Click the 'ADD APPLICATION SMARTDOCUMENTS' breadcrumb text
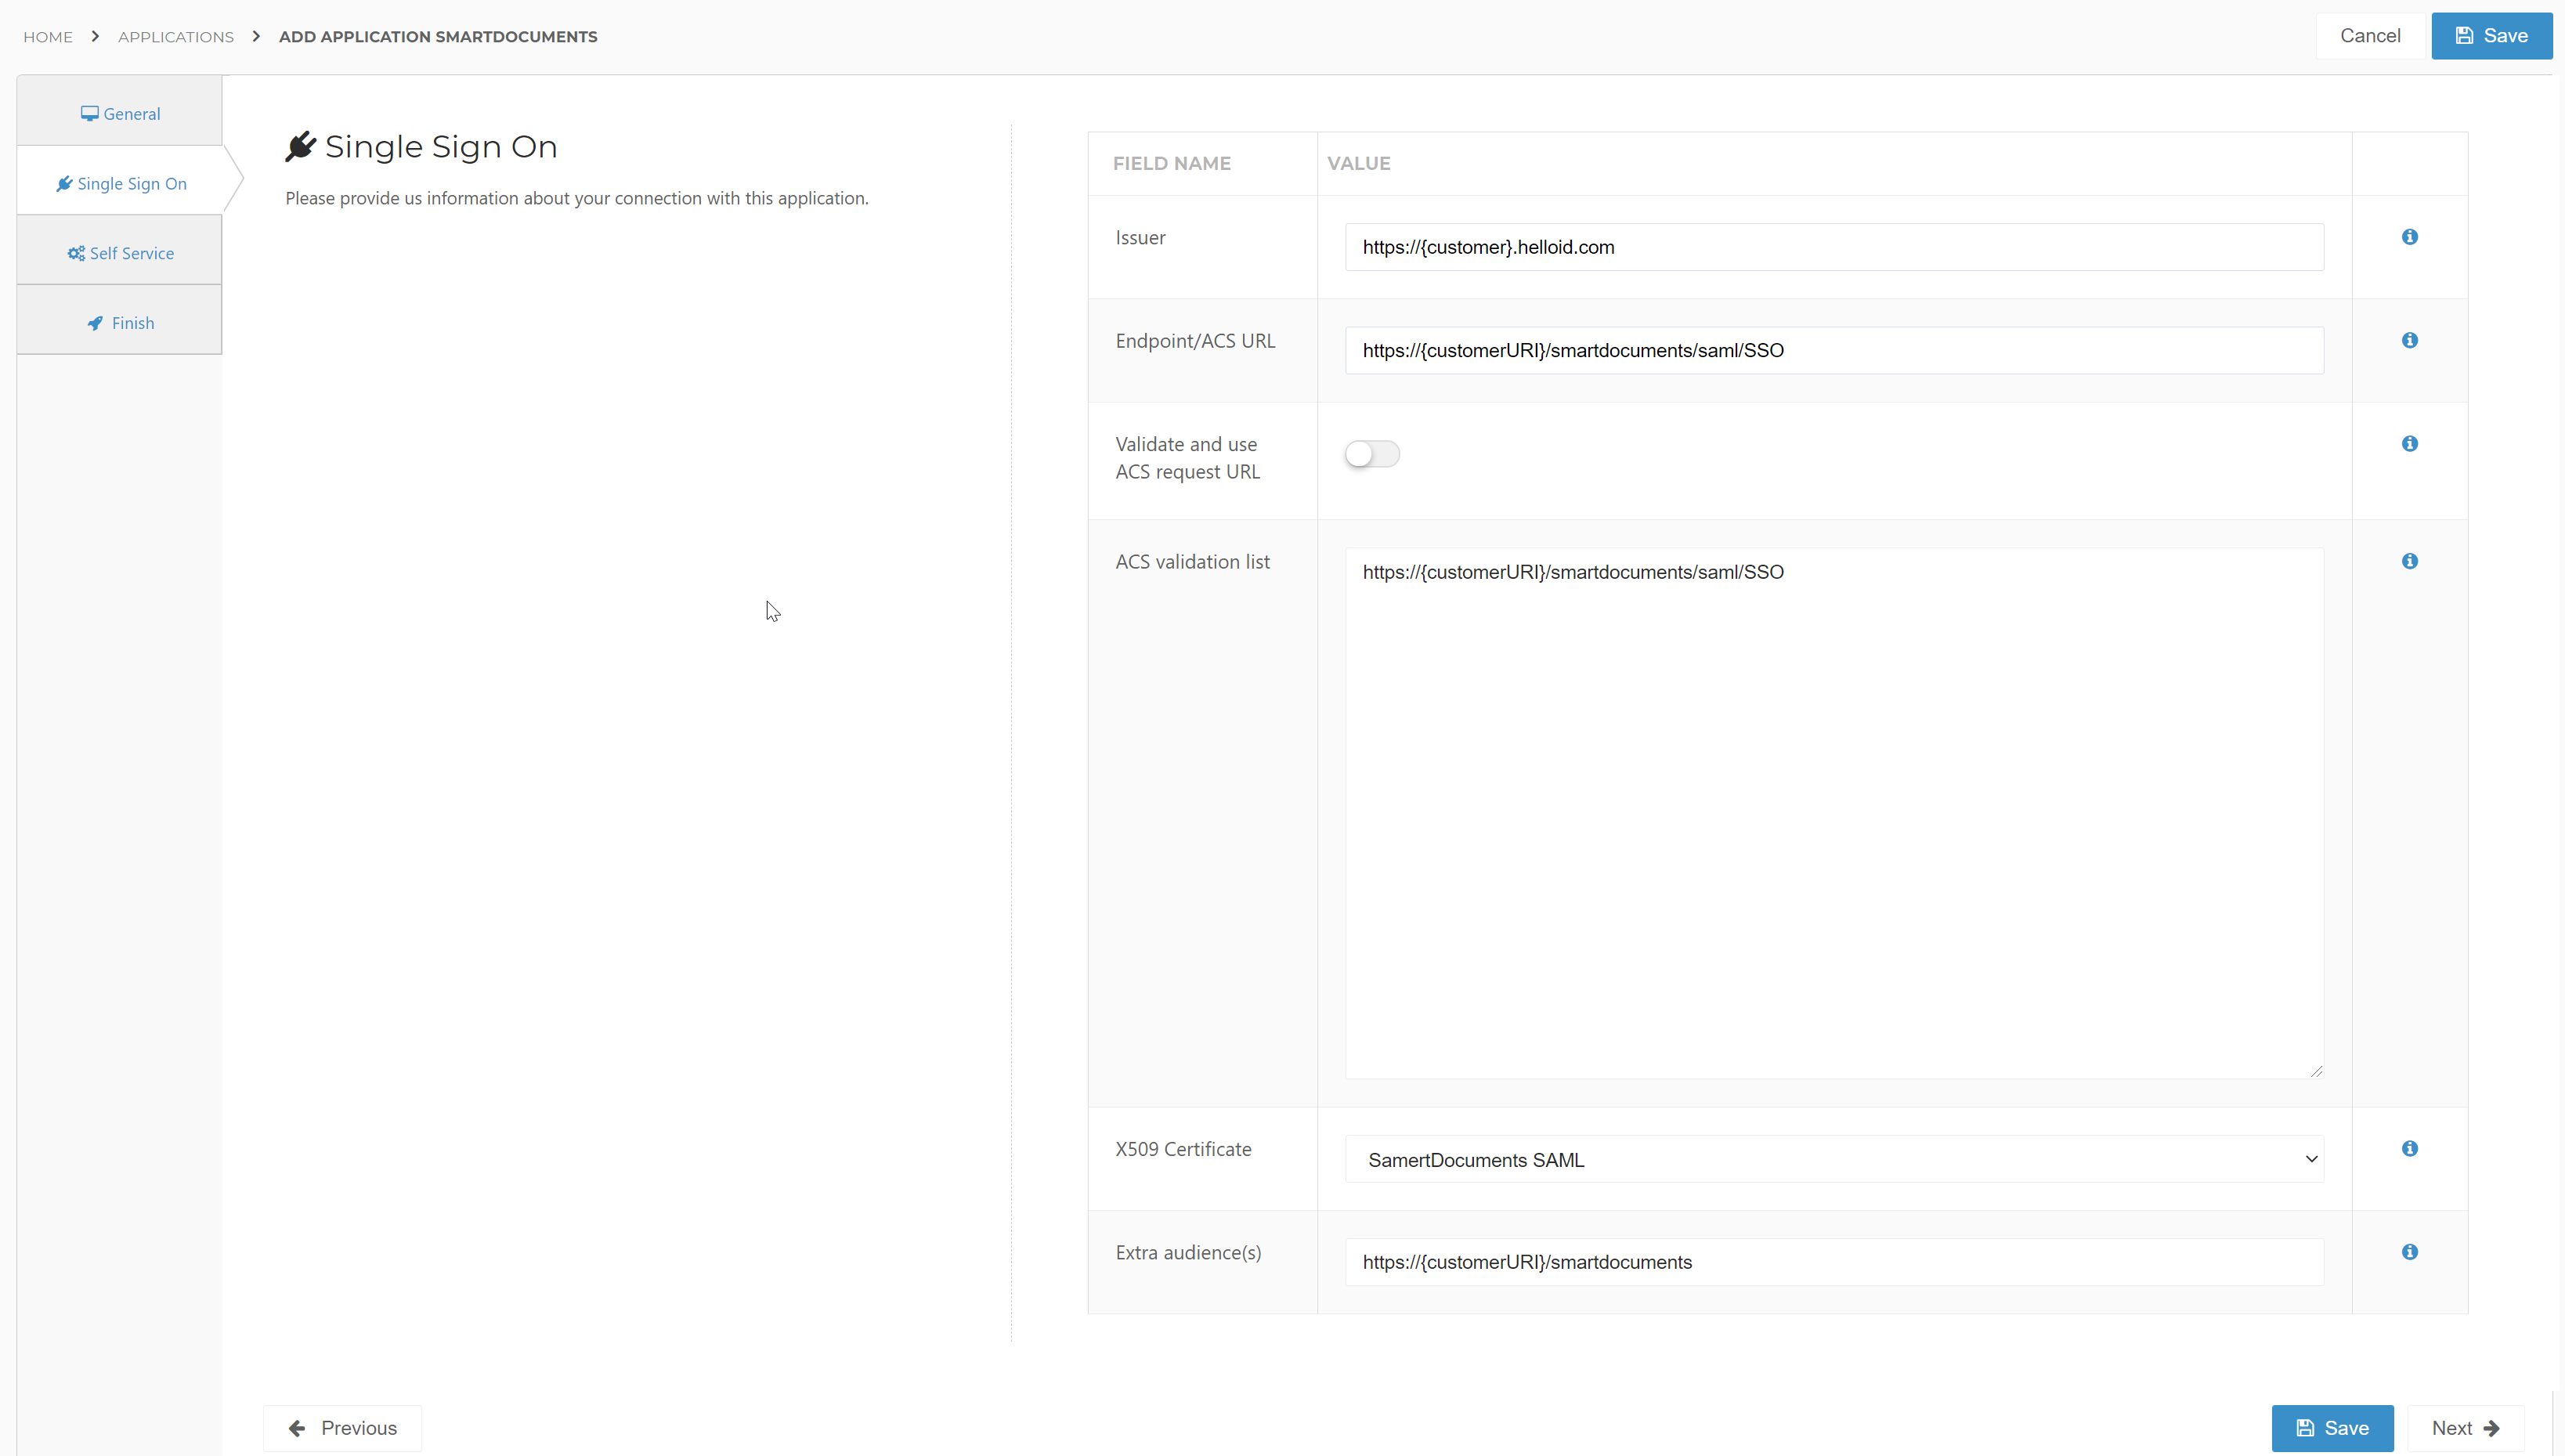 [x=438, y=37]
